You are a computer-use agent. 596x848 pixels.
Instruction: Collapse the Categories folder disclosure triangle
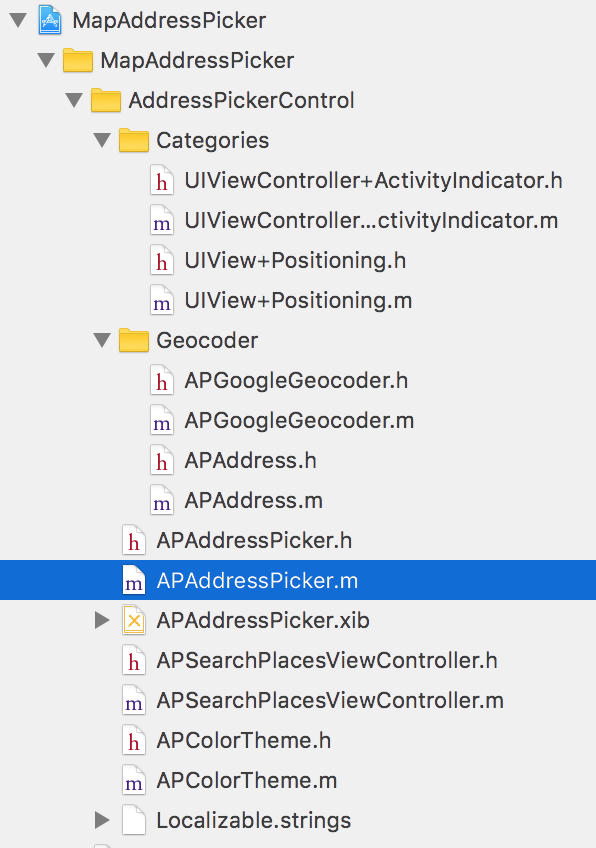click(x=102, y=141)
